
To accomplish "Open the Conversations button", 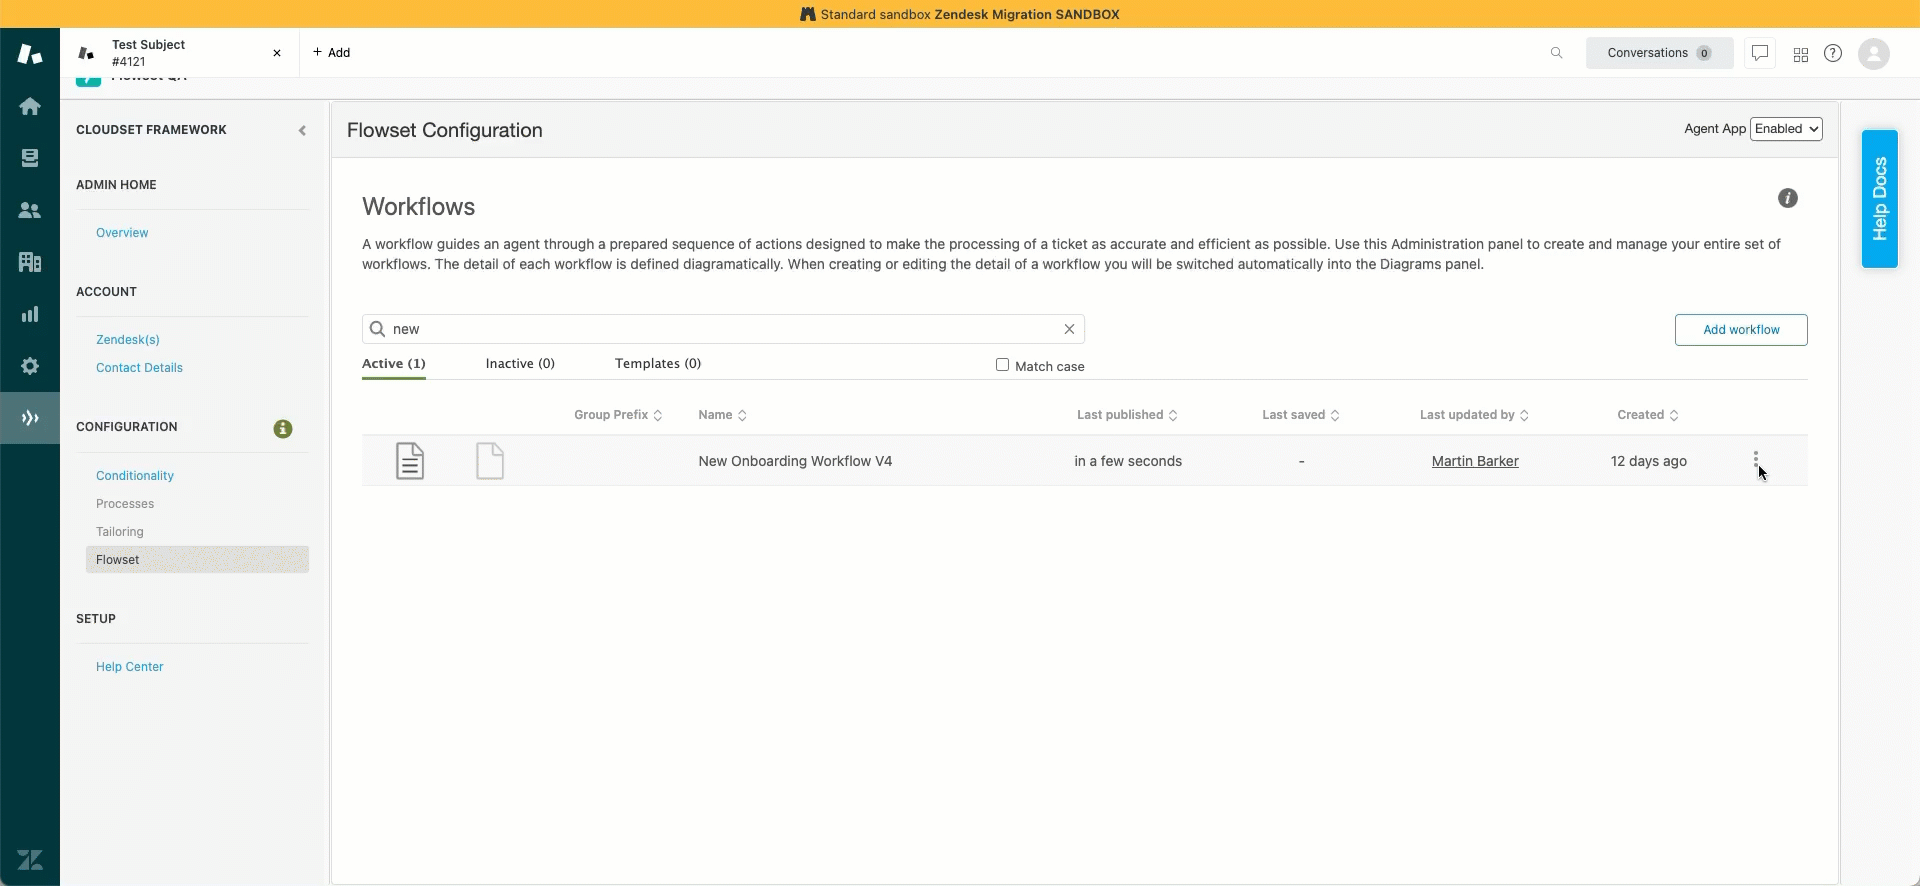I will click(x=1660, y=53).
